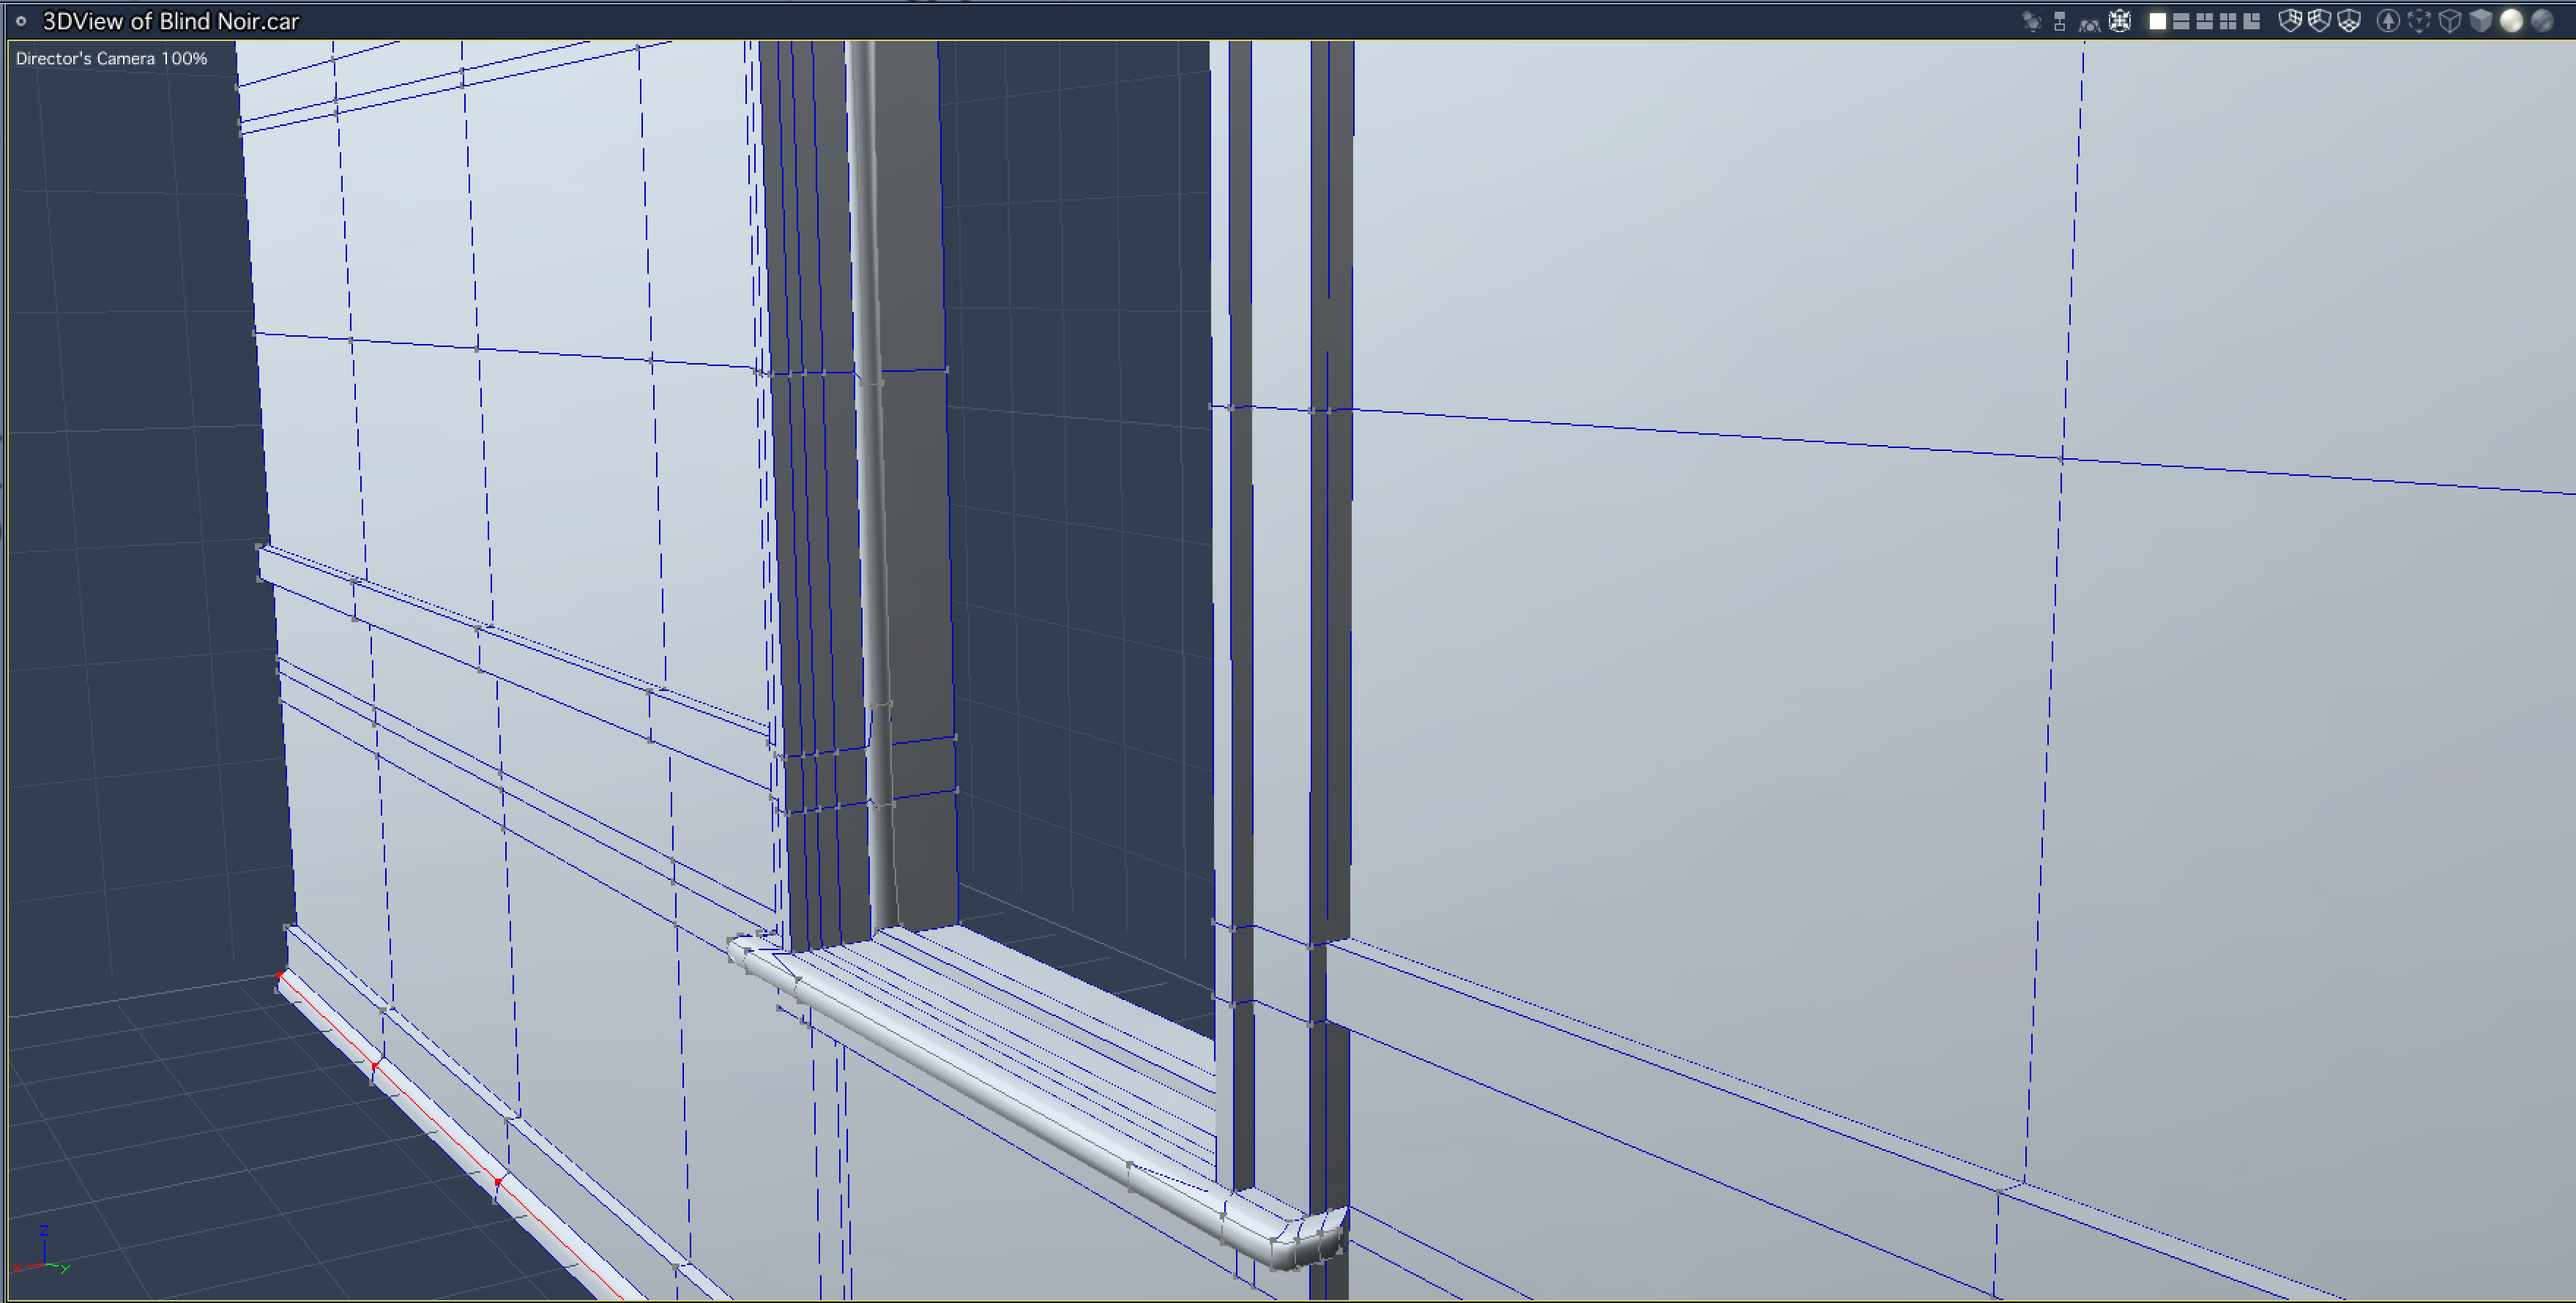Click the XYZ axis gizmo

43,1255
